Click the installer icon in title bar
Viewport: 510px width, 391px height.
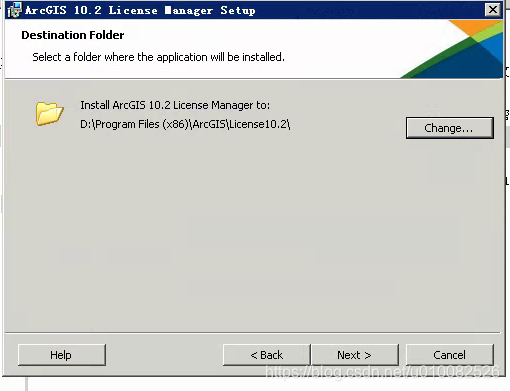[x=15, y=10]
